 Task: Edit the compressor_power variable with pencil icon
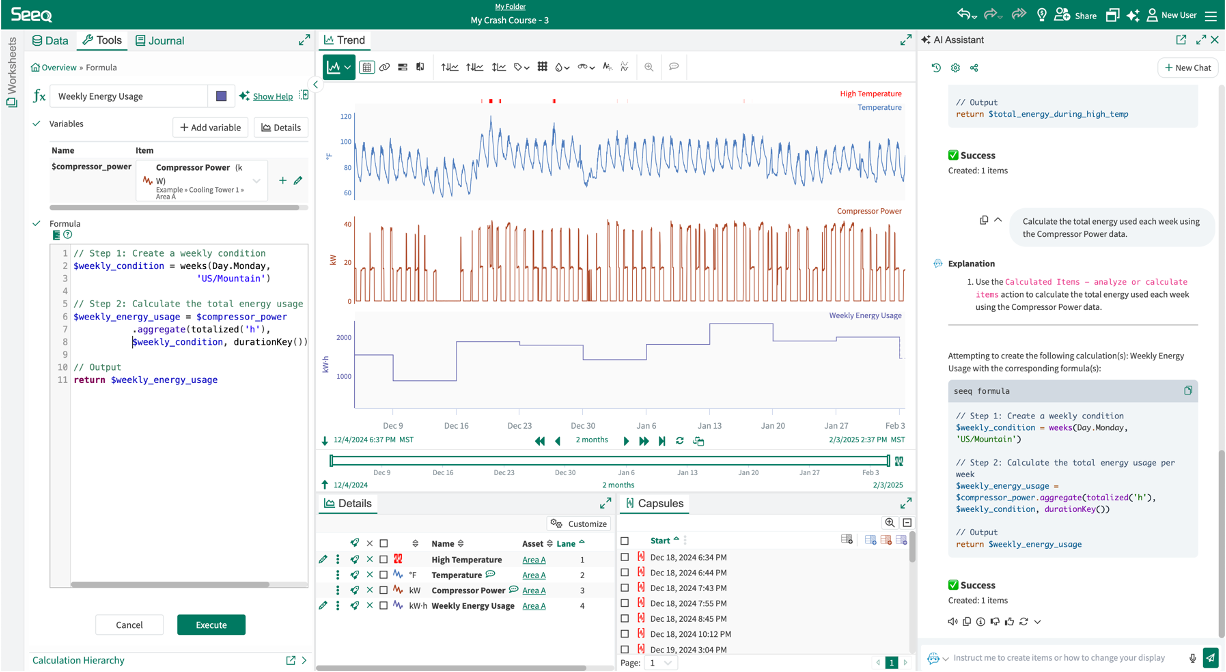297,181
